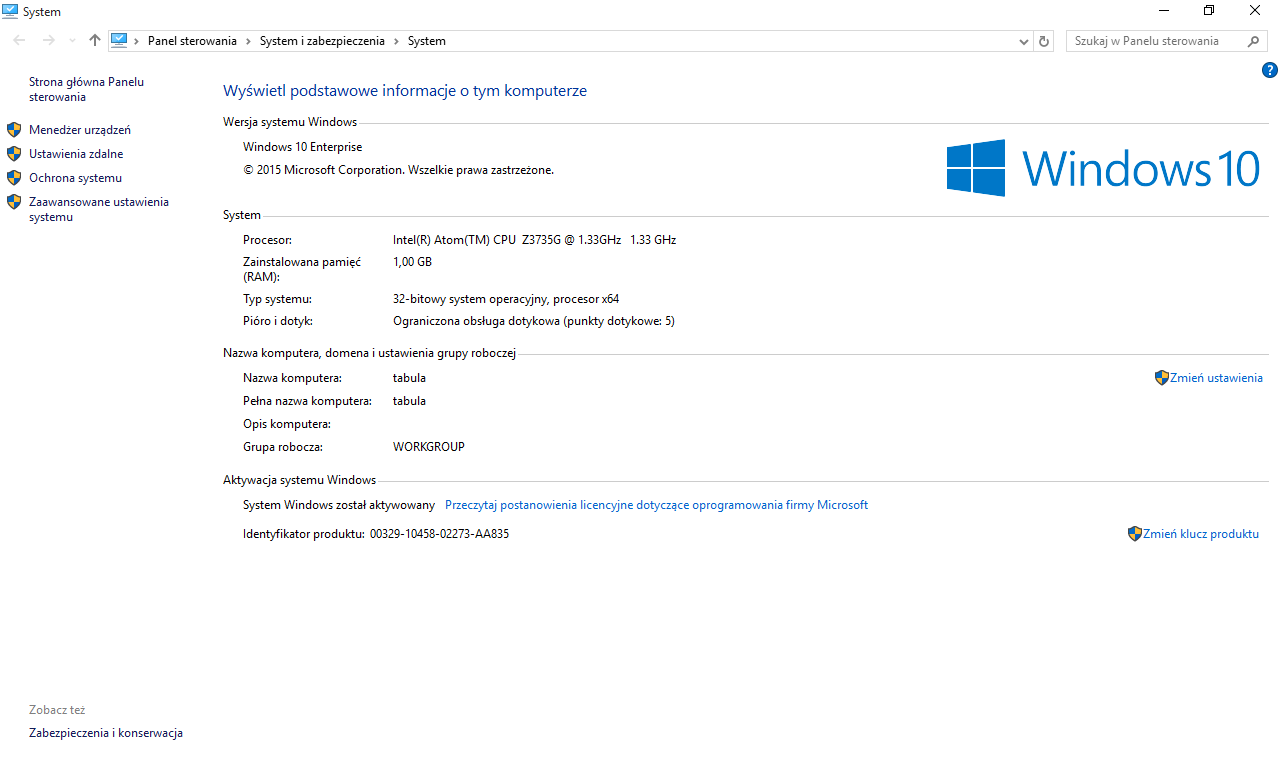Click Zmień ustawienia for computer name
Viewport: 1280px width, 760px height.
1216,378
